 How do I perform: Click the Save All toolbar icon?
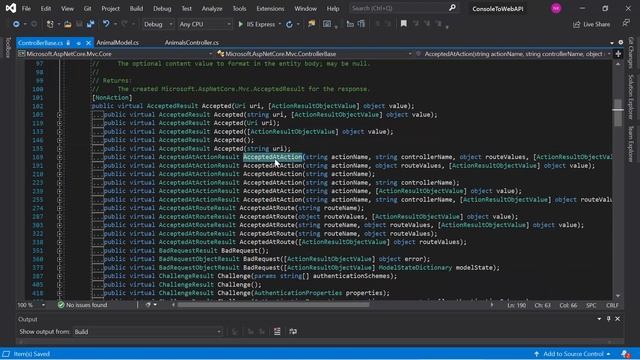pos(91,24)
